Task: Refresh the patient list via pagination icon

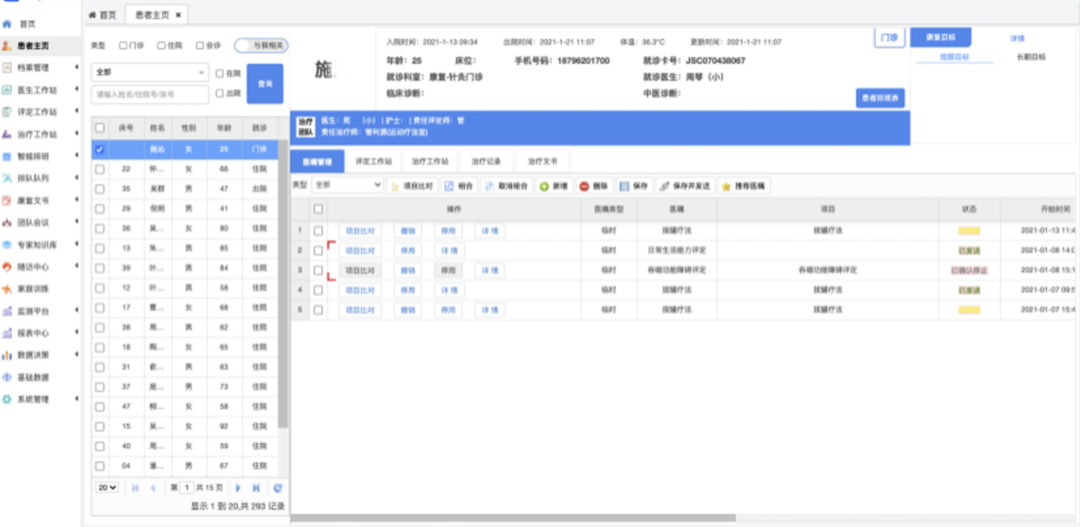Action: click(278, 488)
